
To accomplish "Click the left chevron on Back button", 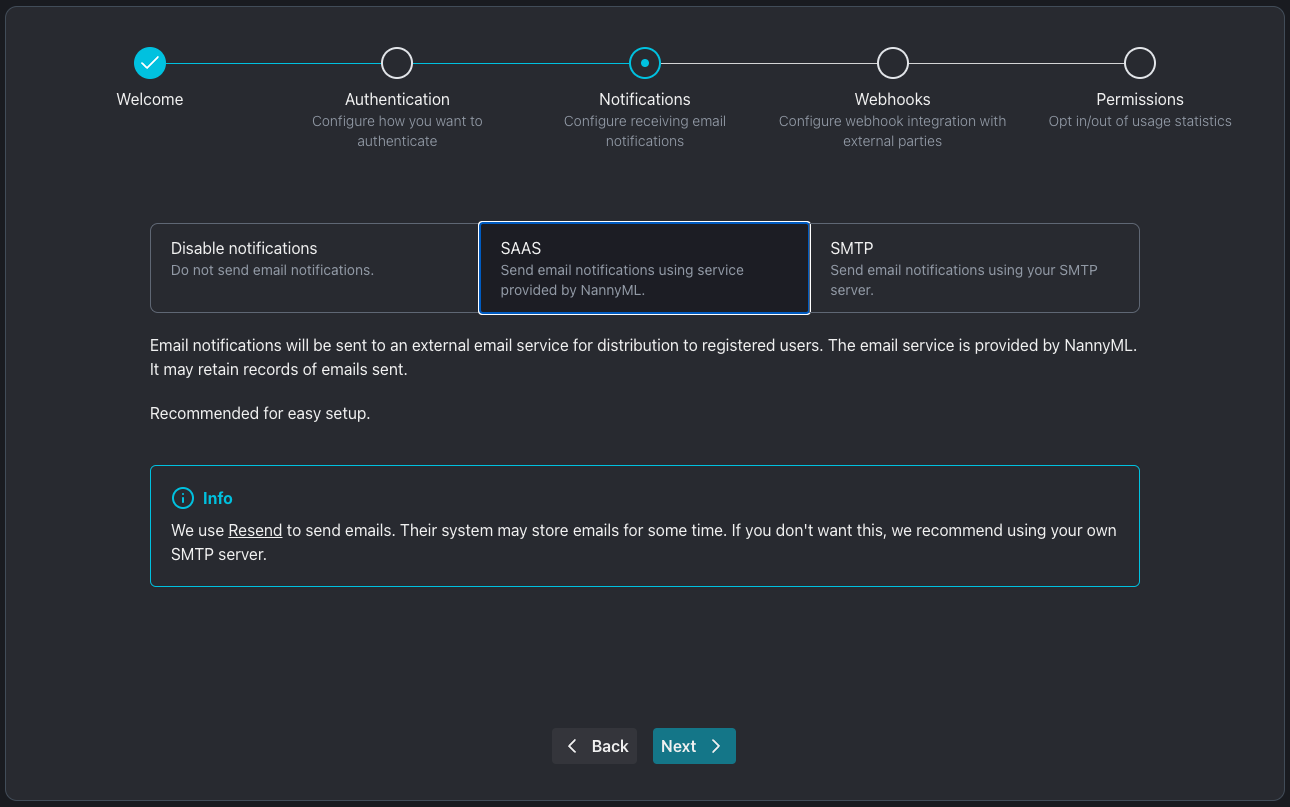I will [x=572, y=746].
